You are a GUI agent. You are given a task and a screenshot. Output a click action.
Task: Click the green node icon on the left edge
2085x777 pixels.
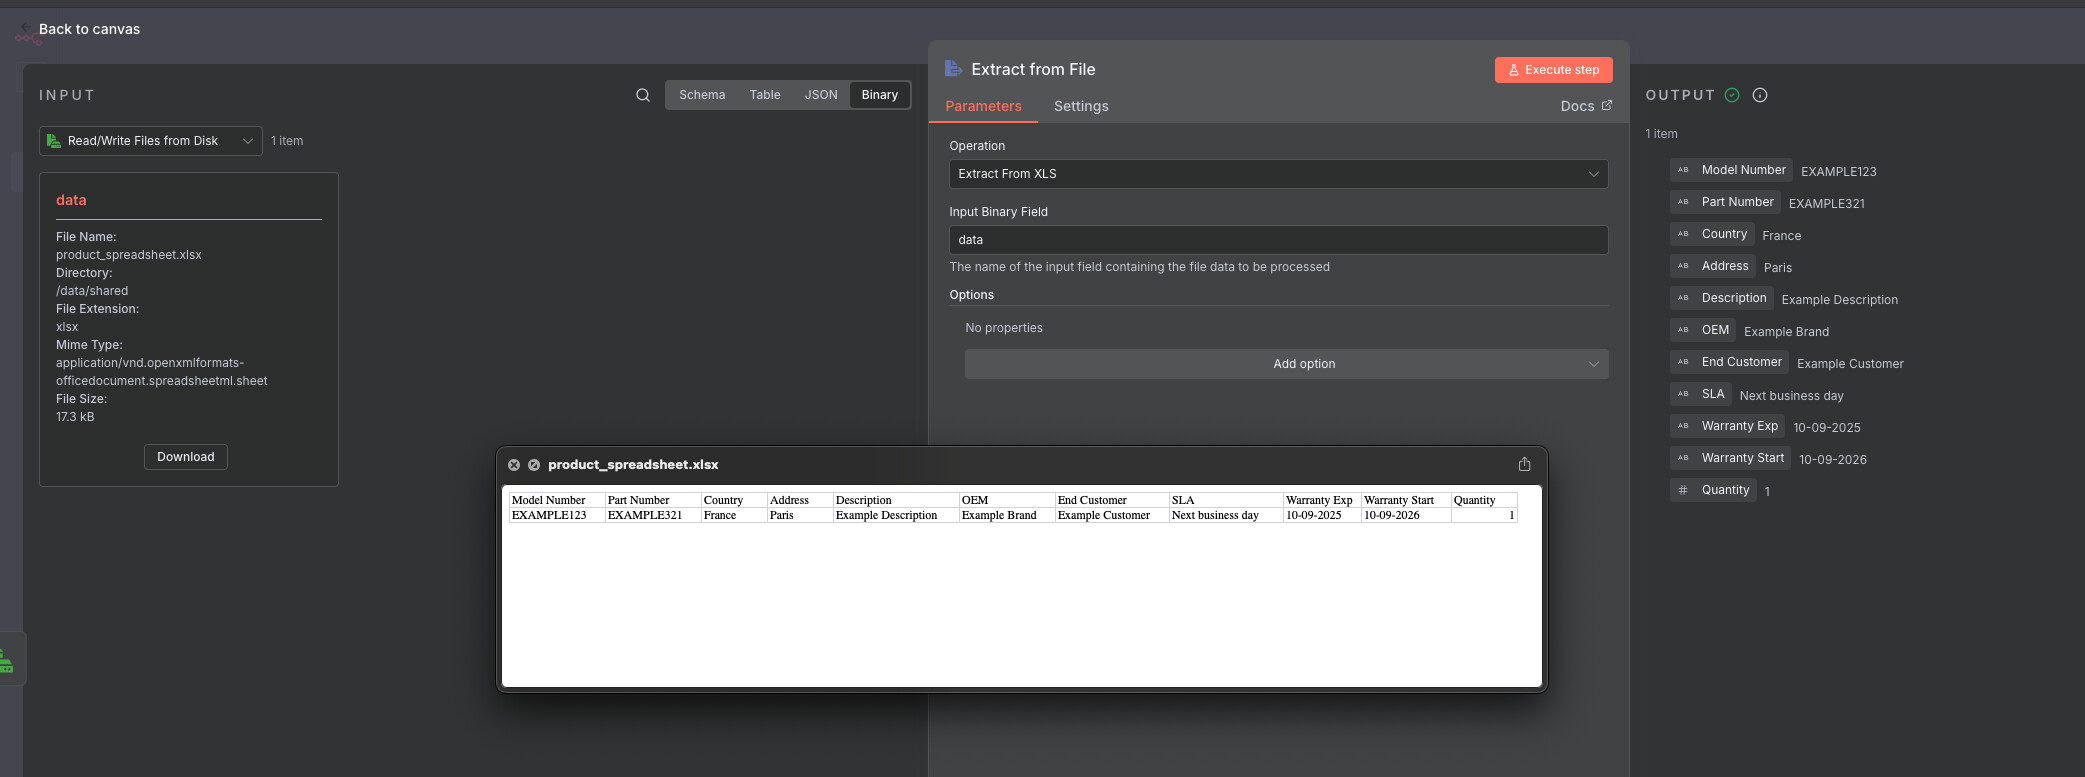[x=7, y=660]
